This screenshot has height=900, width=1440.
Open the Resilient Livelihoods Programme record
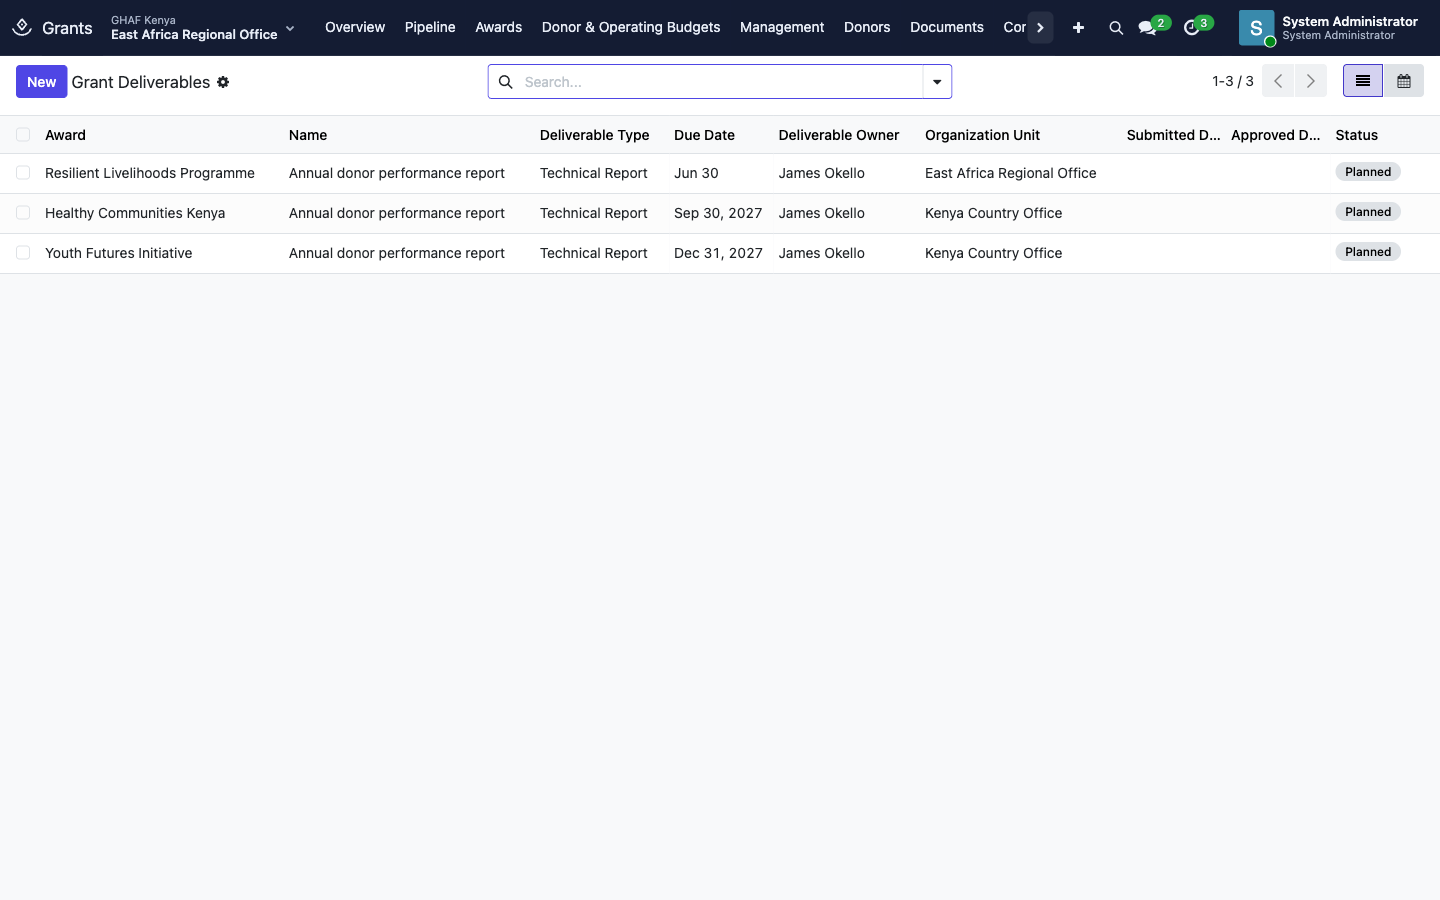(150, 173)
